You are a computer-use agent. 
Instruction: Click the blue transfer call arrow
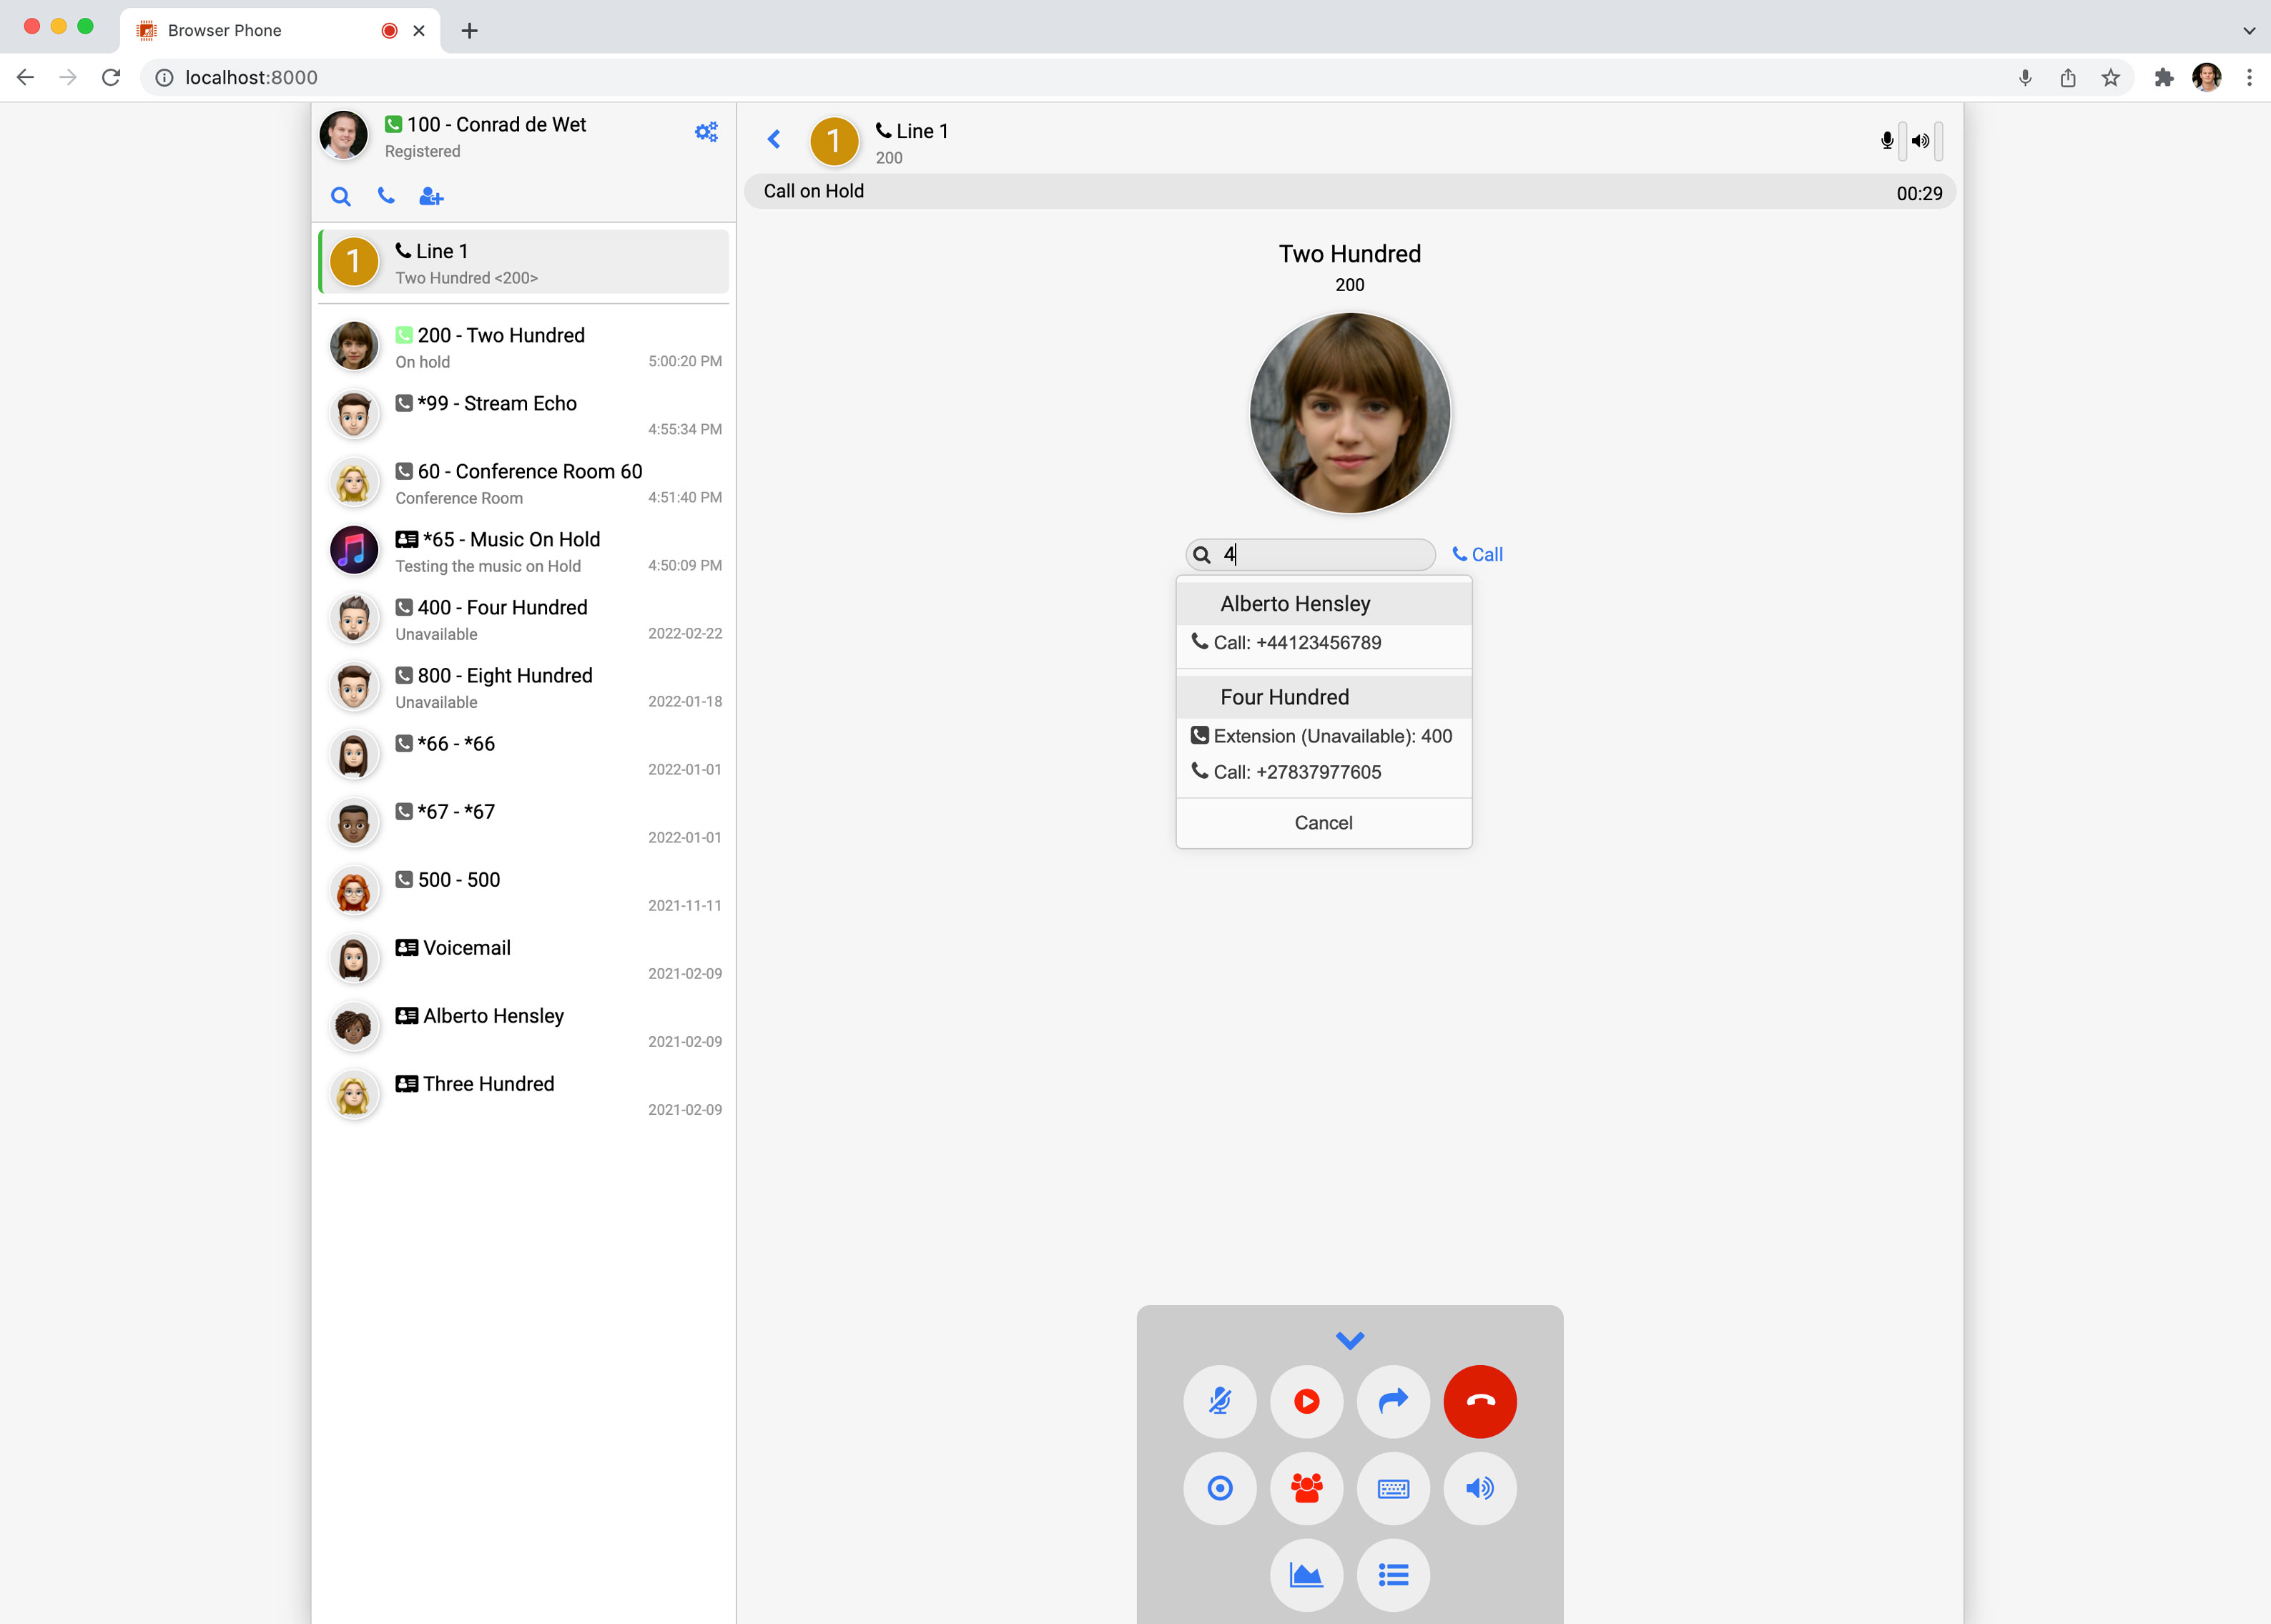(1392, 1401)
